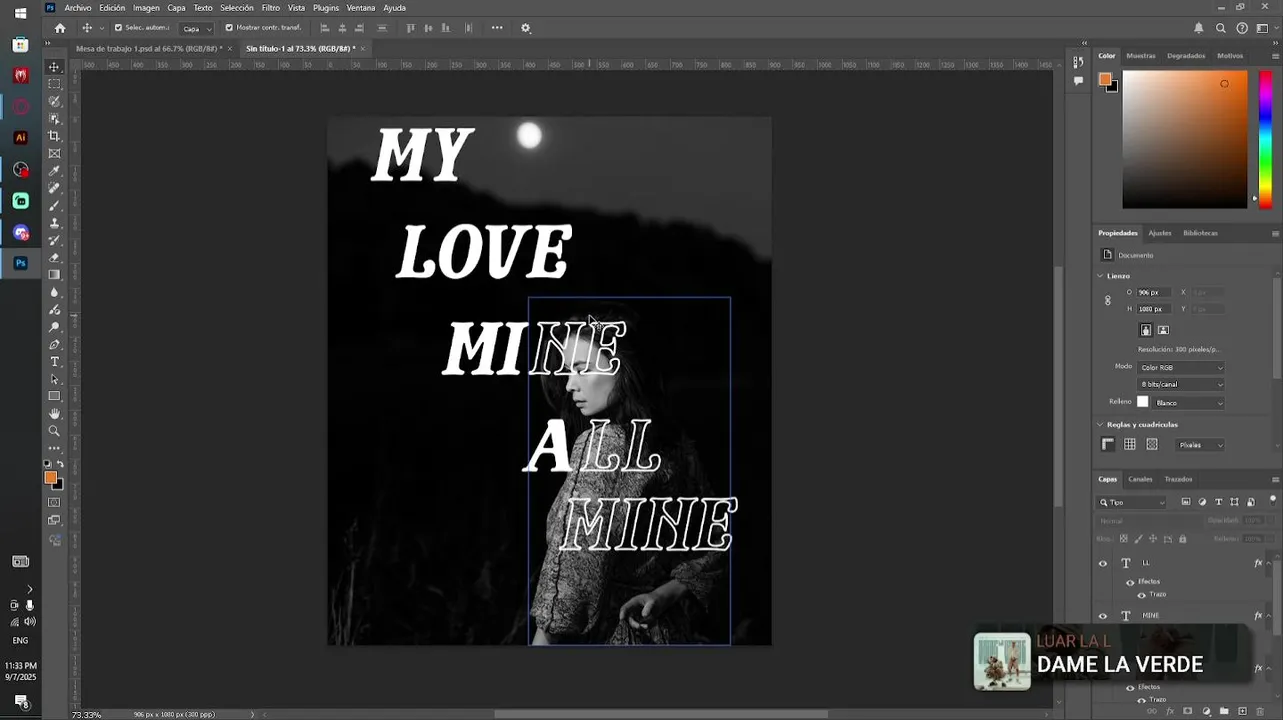The height and width of the screenshot is (720, 1283).
Task: Open the Windows Start button
Action: (x=20, y=14)
